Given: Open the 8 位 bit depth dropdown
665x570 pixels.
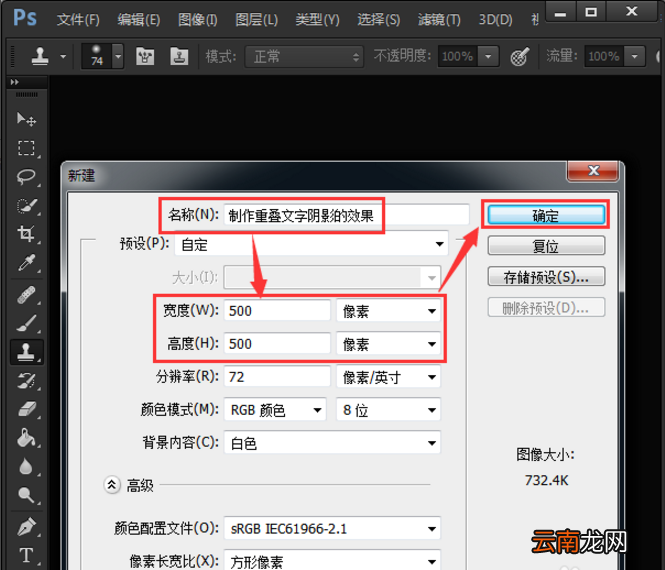Looking at the screenshot, I should [388, 410].
